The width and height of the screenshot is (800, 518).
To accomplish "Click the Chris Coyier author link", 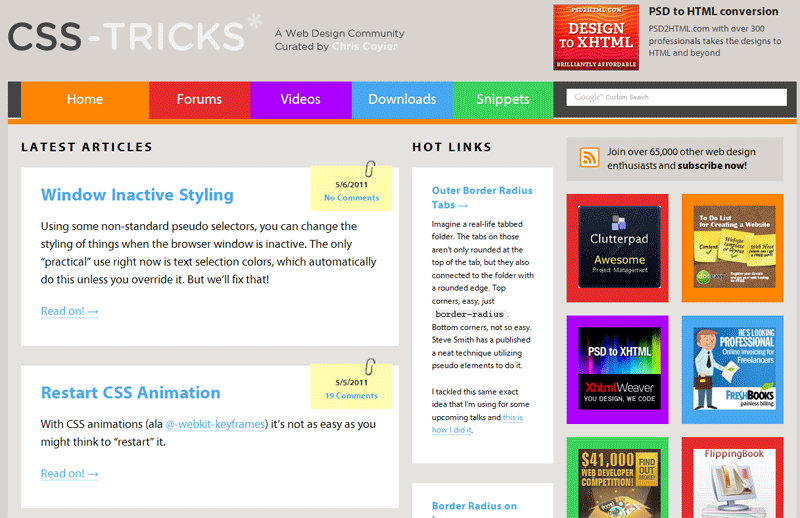I will (365, 46).
